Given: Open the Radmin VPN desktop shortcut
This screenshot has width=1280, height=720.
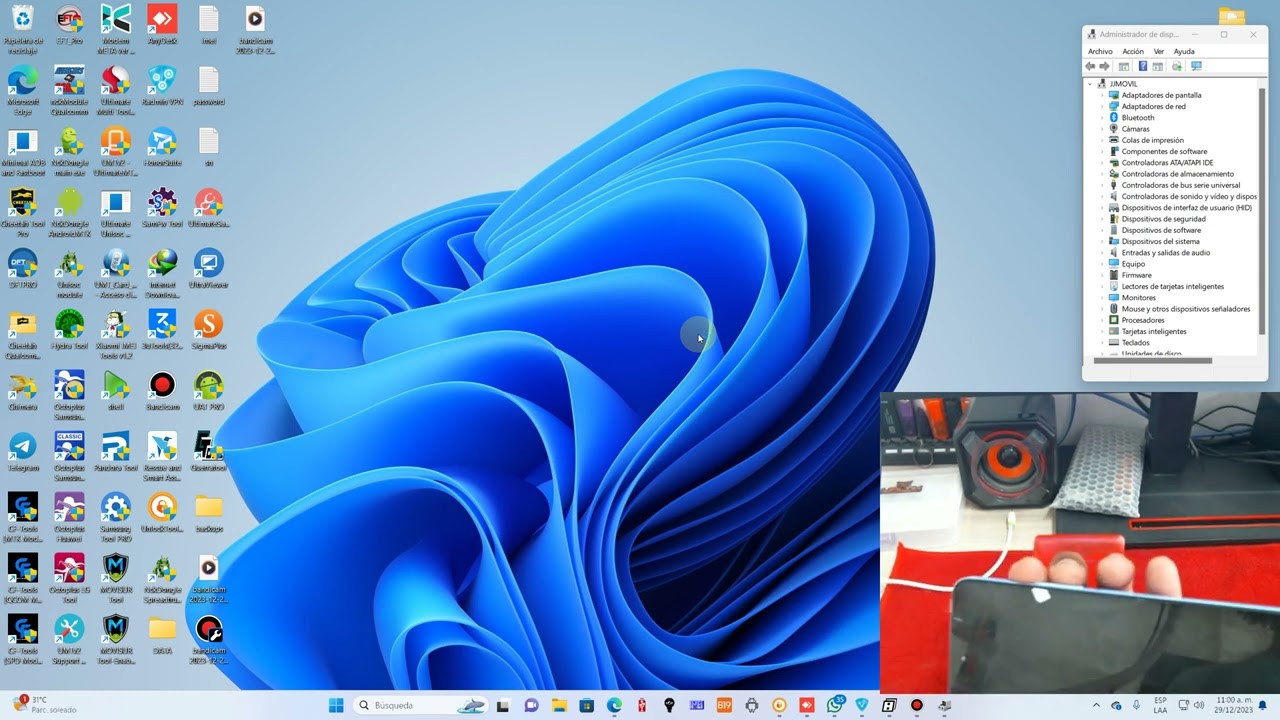Looking at the screenshot, I should pyautogui.click(x=162, y=86).
